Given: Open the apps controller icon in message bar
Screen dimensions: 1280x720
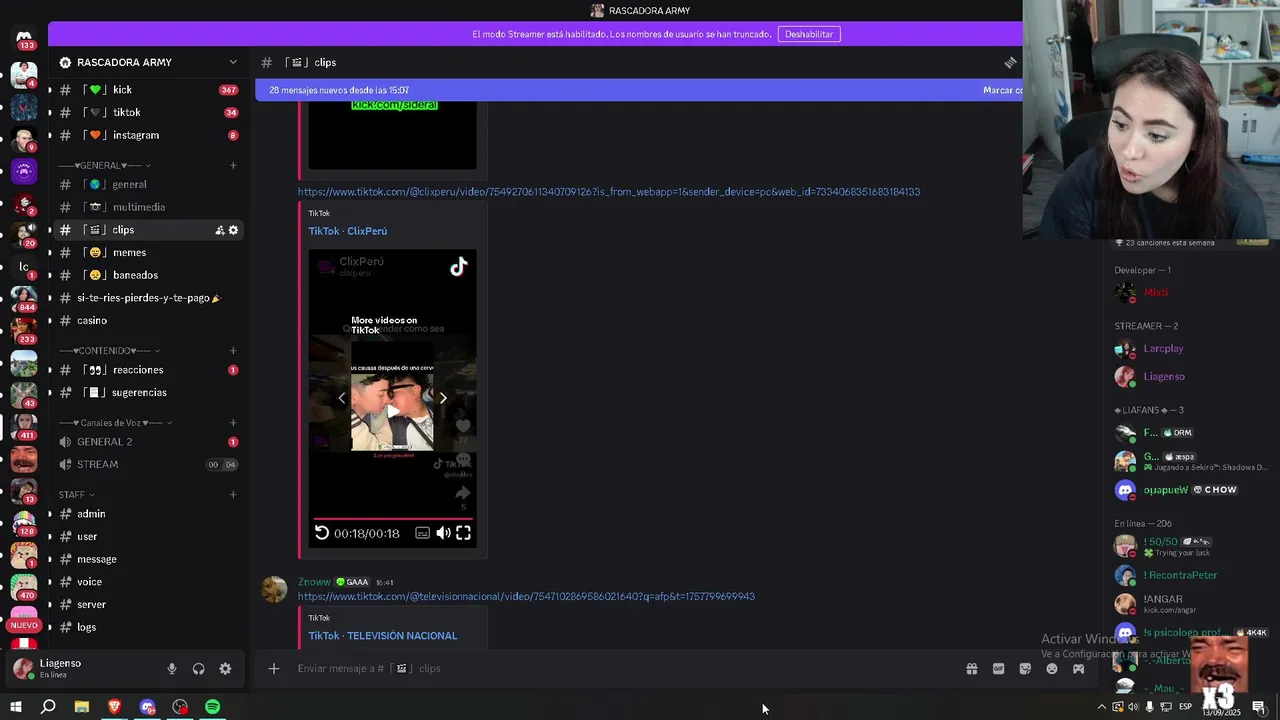Looking at the screenshot, I should pos(1078,668).
